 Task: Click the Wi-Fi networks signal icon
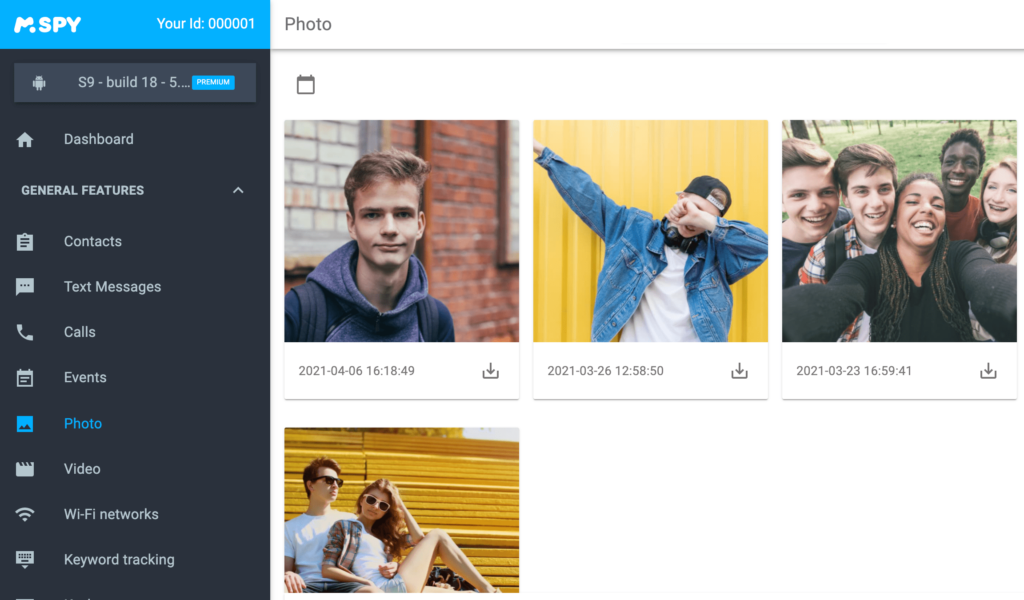[x=25, y=514]
